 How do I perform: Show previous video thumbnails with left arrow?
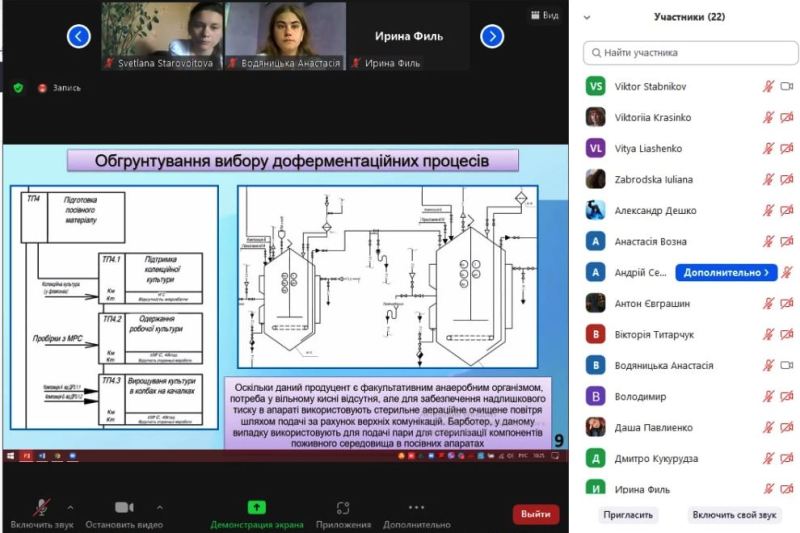79,36
